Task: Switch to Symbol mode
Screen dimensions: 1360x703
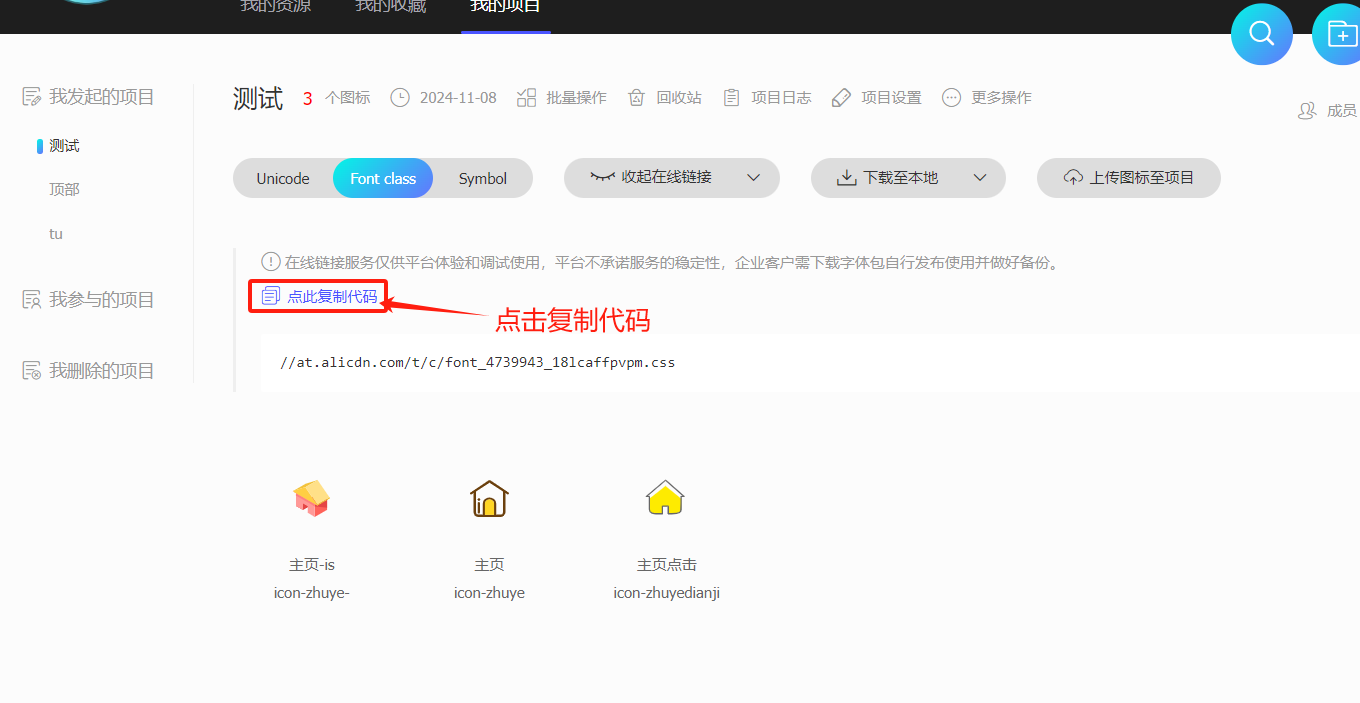Action: [x=483, y=179]
